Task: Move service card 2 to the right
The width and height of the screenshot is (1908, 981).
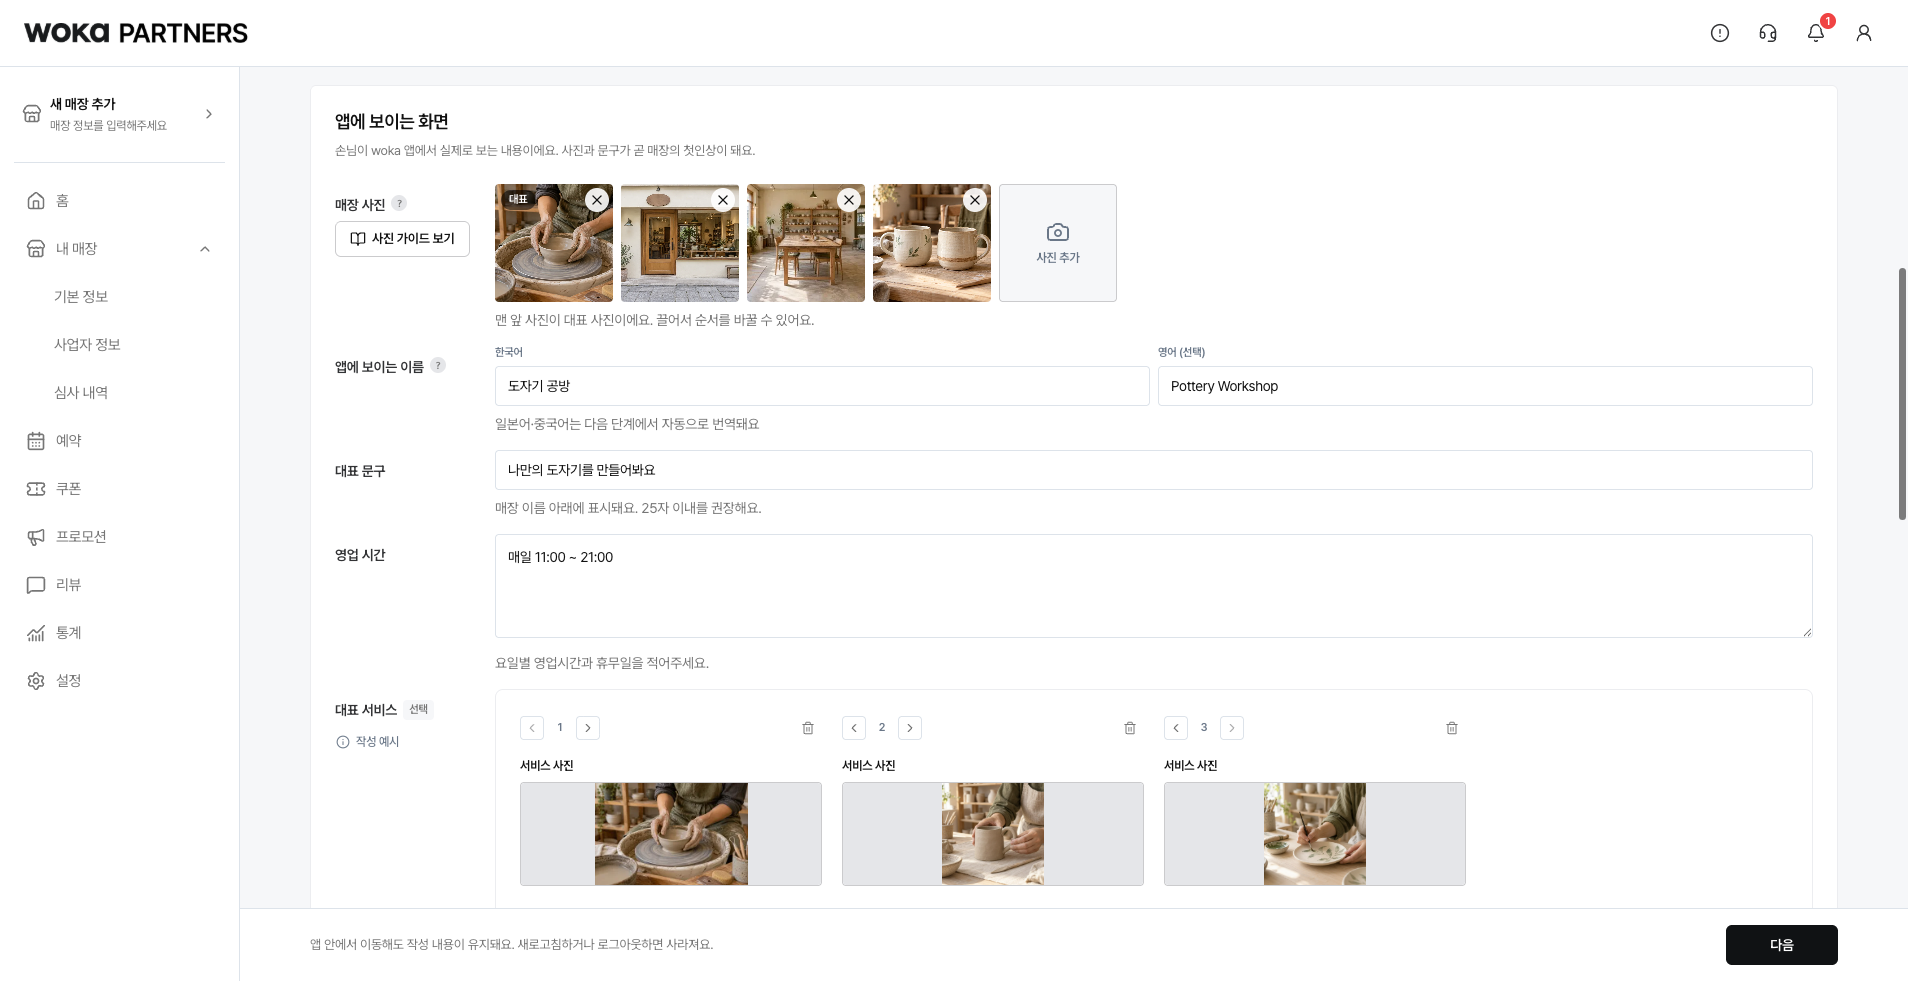Action: tap(910, 728)
